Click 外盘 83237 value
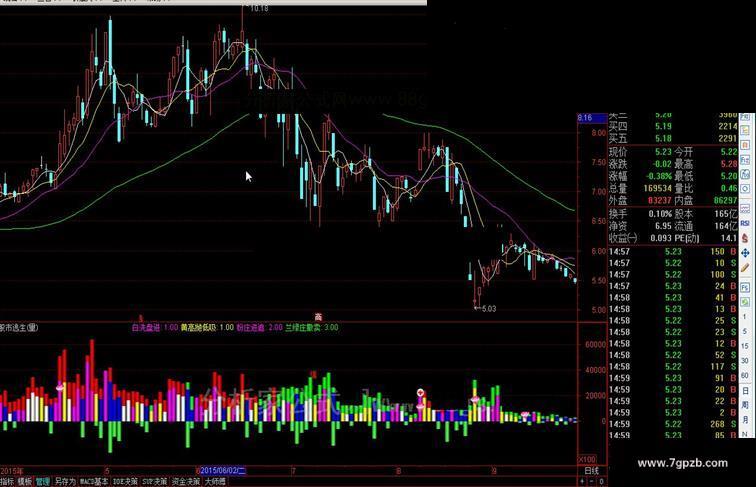The height and width of the screenshot is (487, 756). [x=660, y=200]
